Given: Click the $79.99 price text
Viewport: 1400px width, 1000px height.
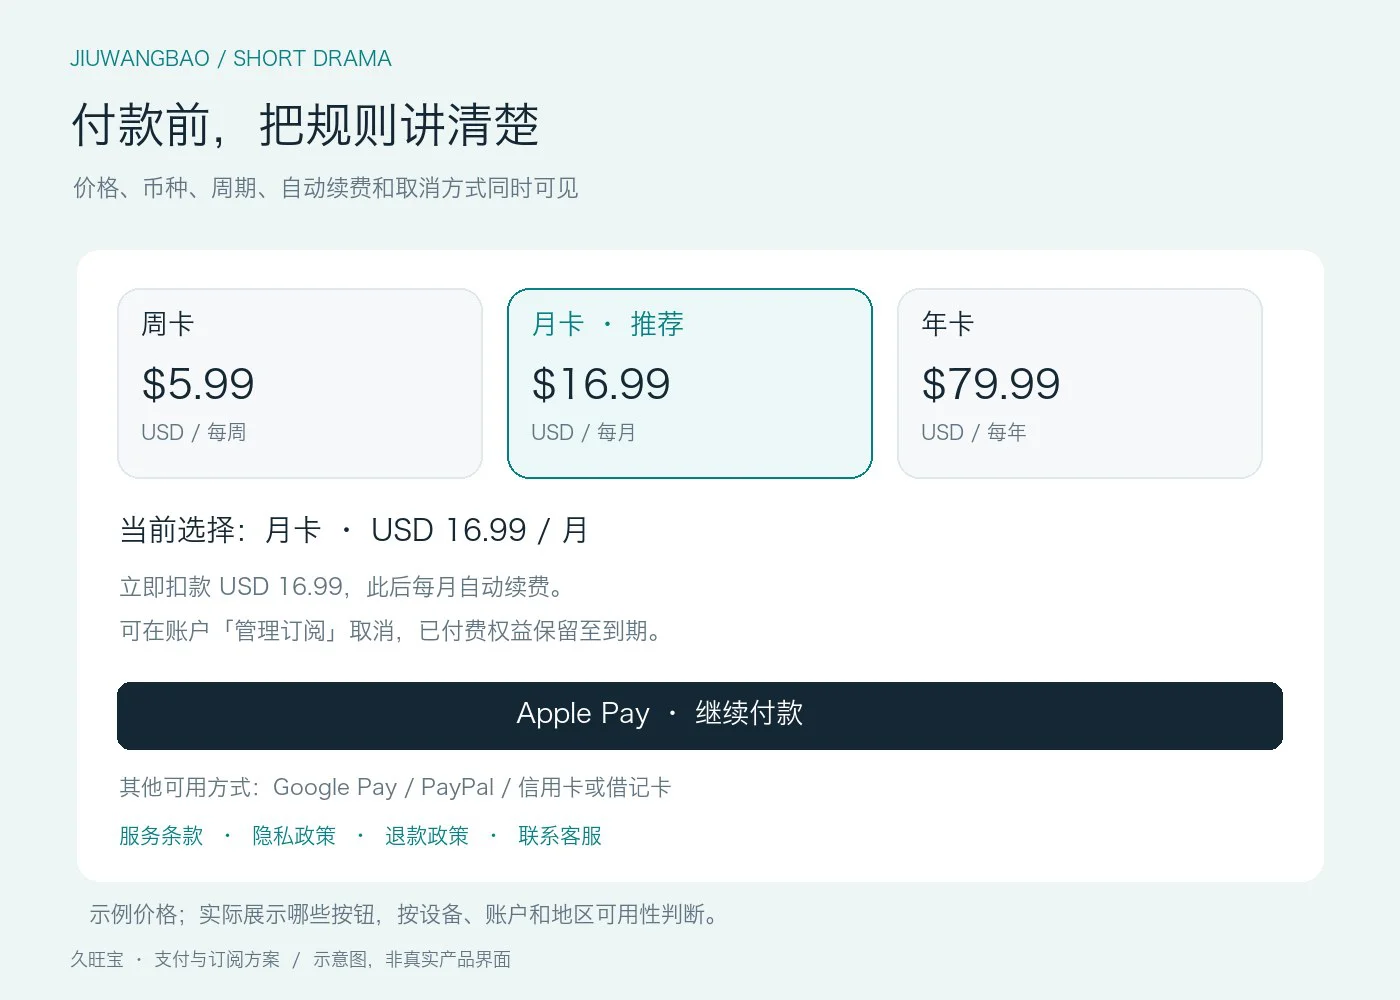Looking at the screenshot, I should 991,384.
